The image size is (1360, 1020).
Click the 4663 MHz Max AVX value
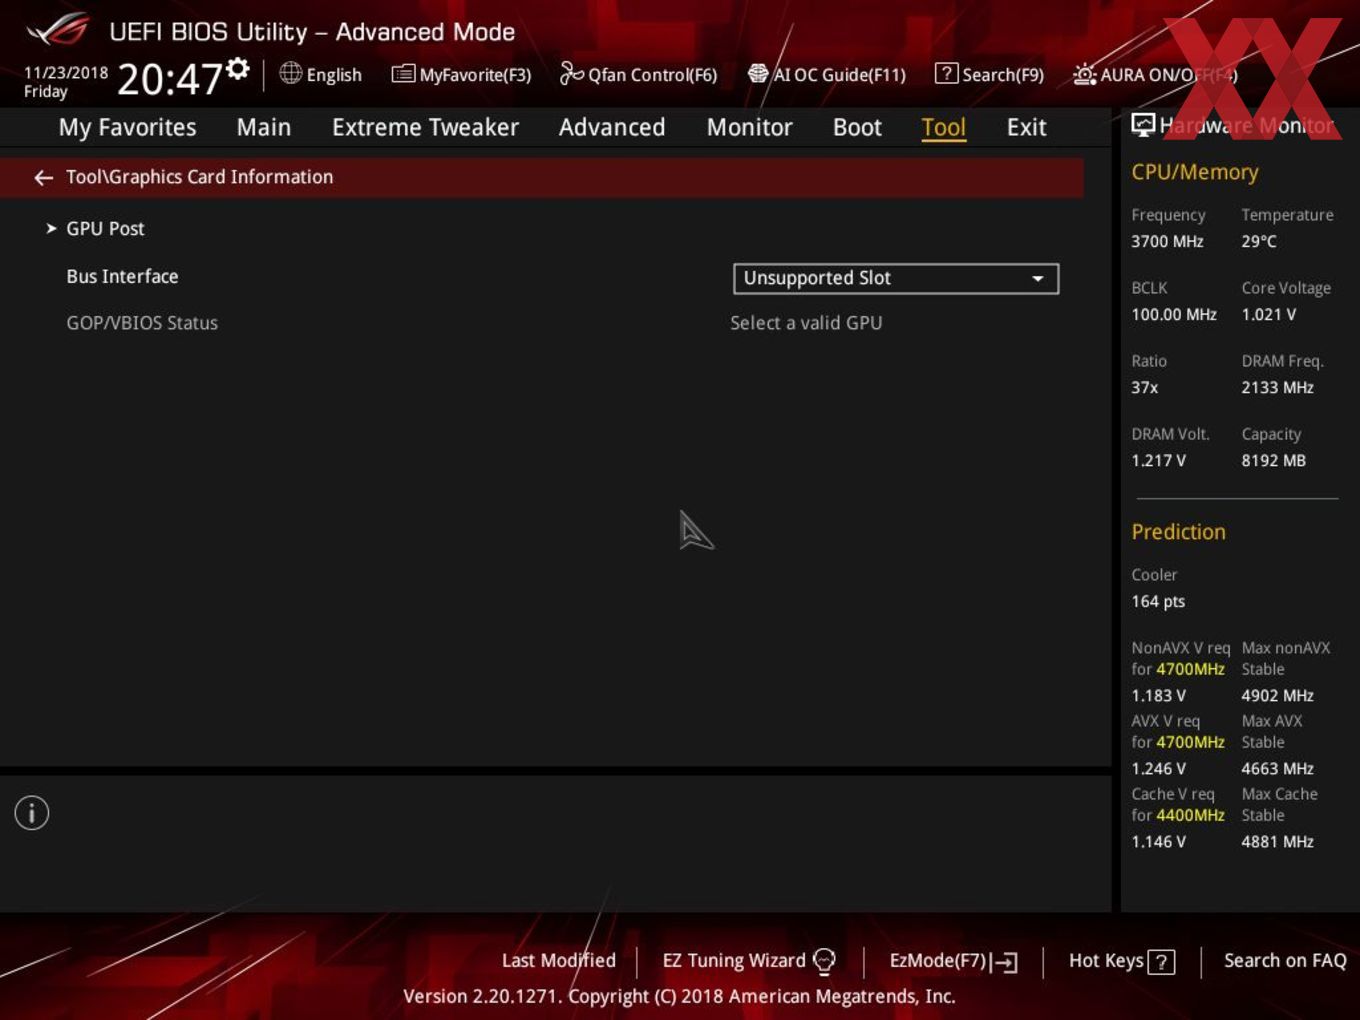click(1277, 768)
